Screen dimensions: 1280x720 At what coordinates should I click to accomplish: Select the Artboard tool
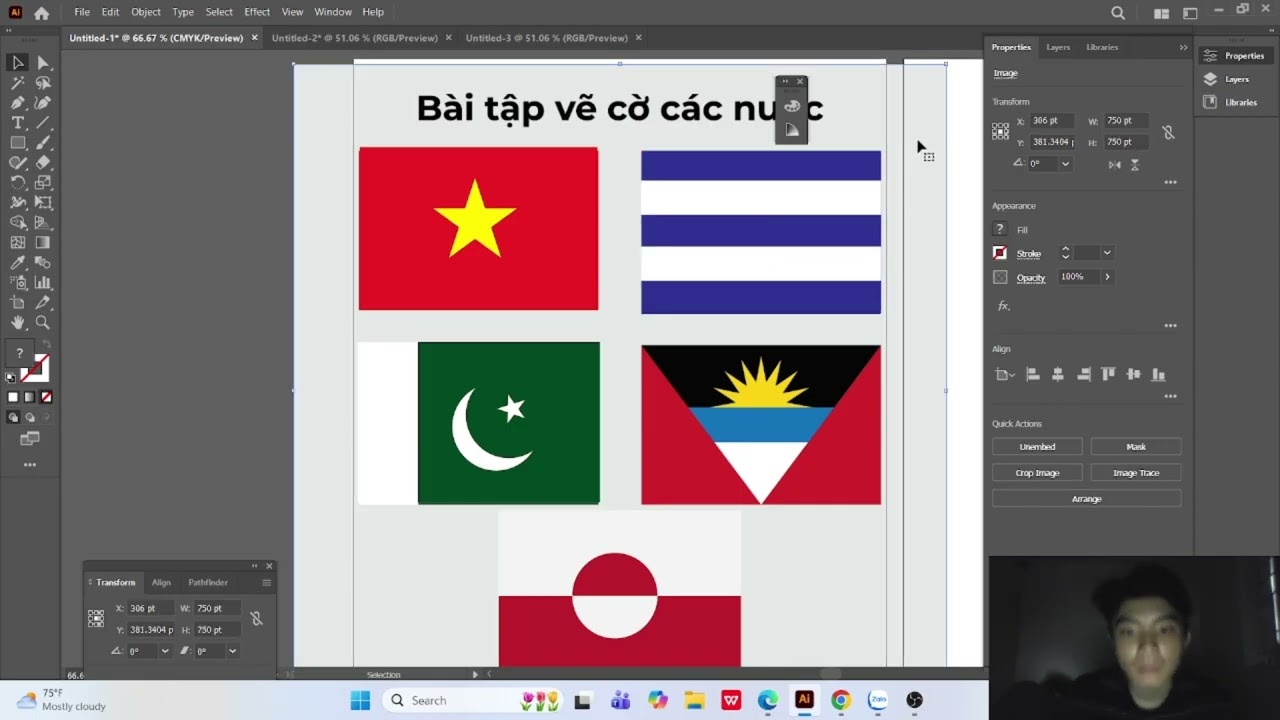point(18,303)
